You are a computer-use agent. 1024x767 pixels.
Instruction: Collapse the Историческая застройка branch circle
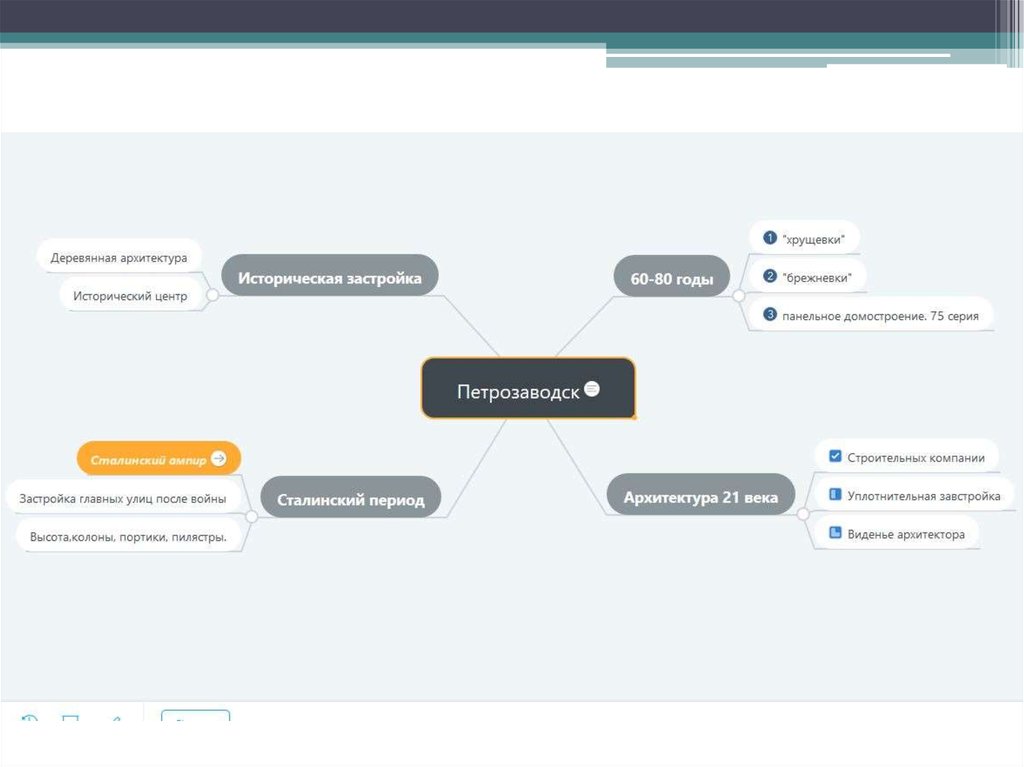pos(211,295)
